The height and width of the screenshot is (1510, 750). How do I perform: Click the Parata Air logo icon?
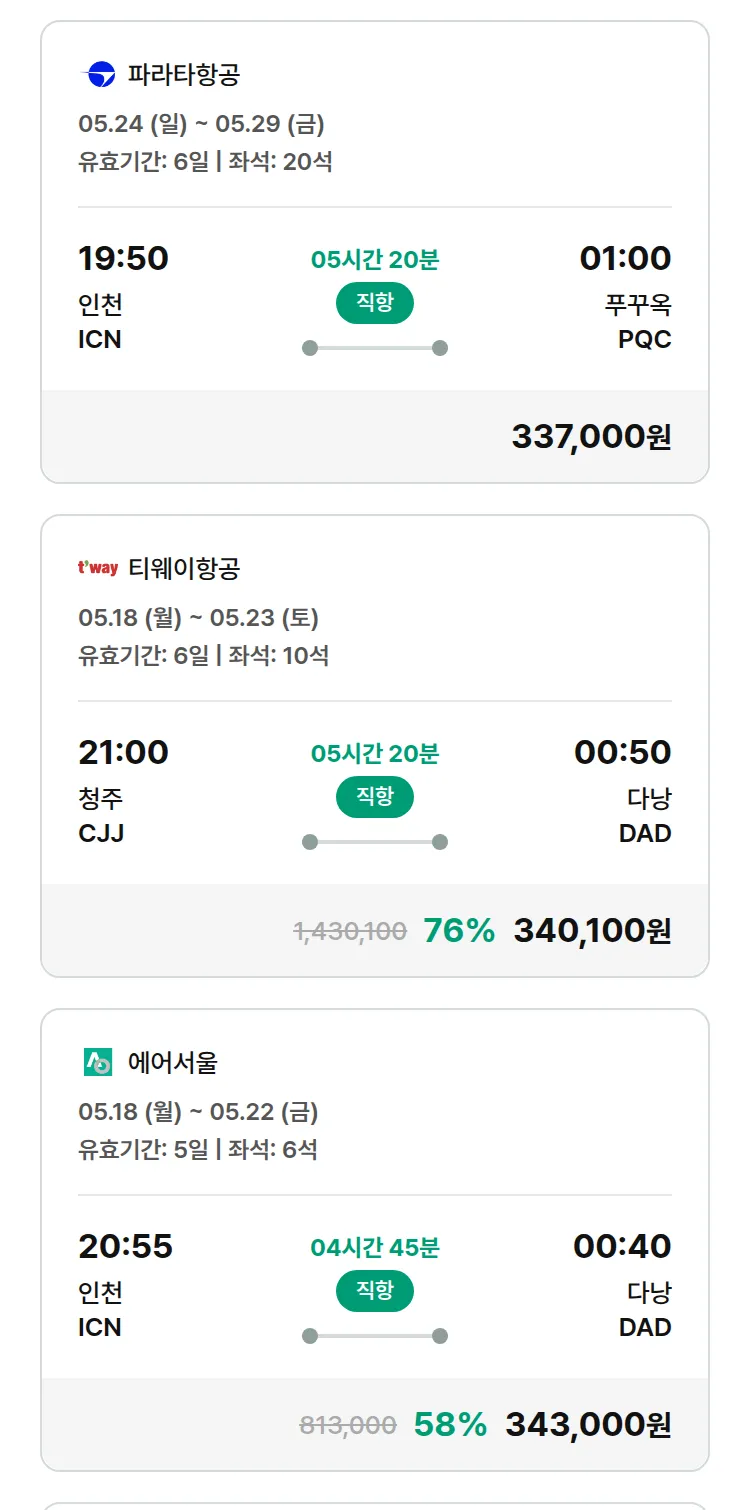click(x=101, y=74)
